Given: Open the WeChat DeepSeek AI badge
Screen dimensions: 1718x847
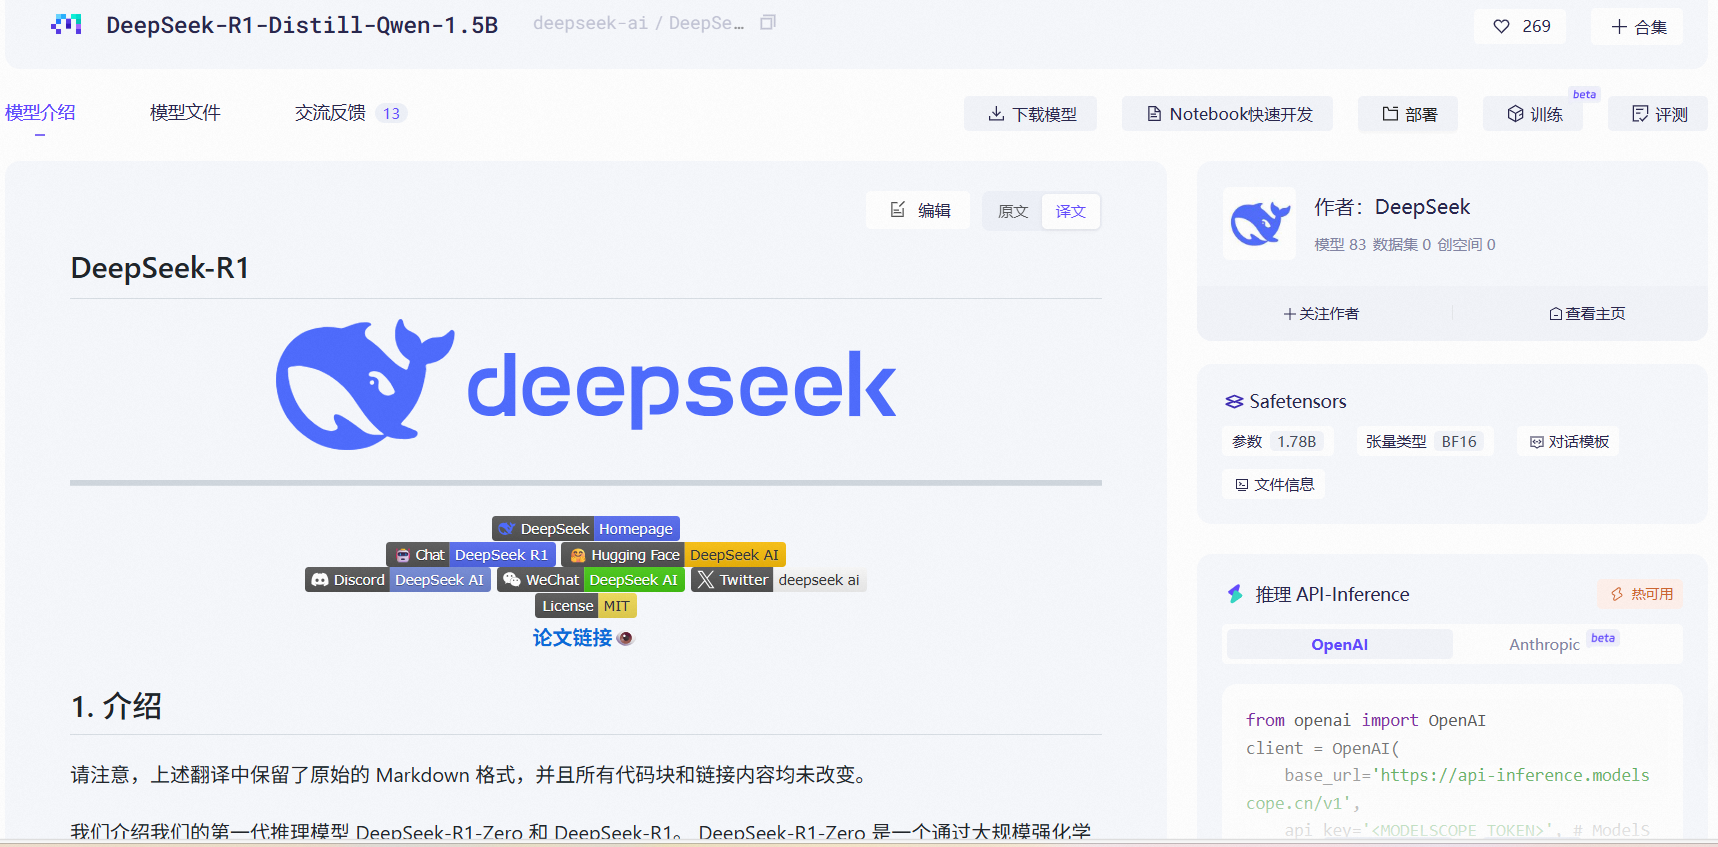Looking at the screenshot, I should (591, 579).
